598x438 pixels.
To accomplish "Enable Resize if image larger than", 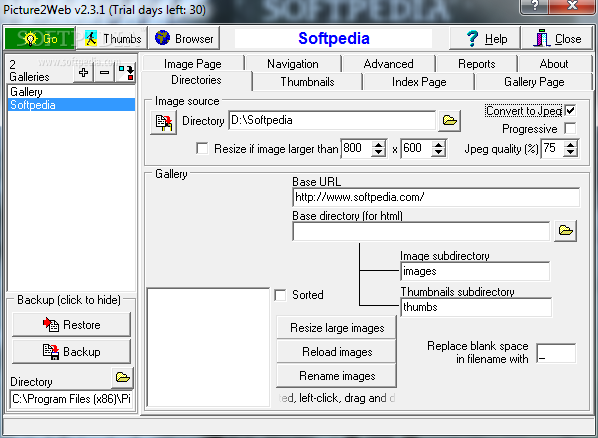I will 202,148.
